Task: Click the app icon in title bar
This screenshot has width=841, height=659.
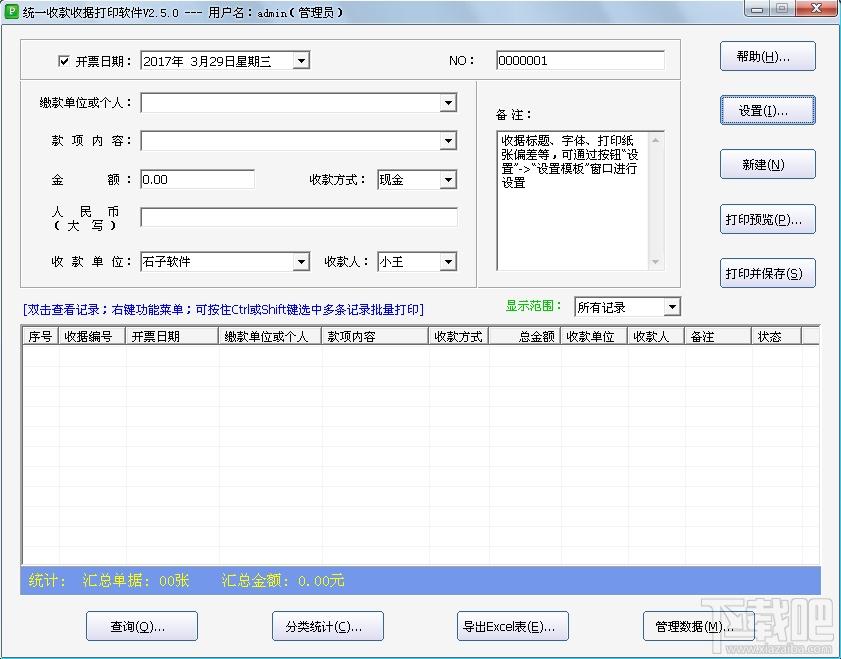Action: point(11,11)
